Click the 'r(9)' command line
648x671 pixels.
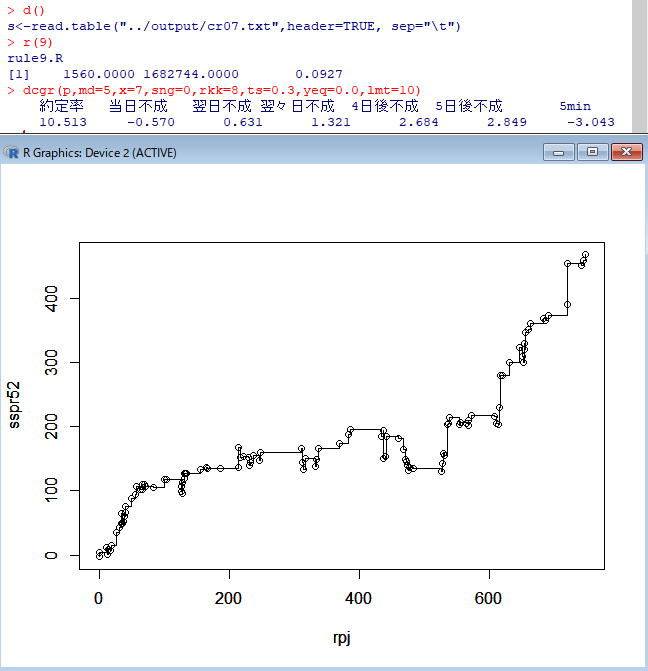[x=30, y=42]
